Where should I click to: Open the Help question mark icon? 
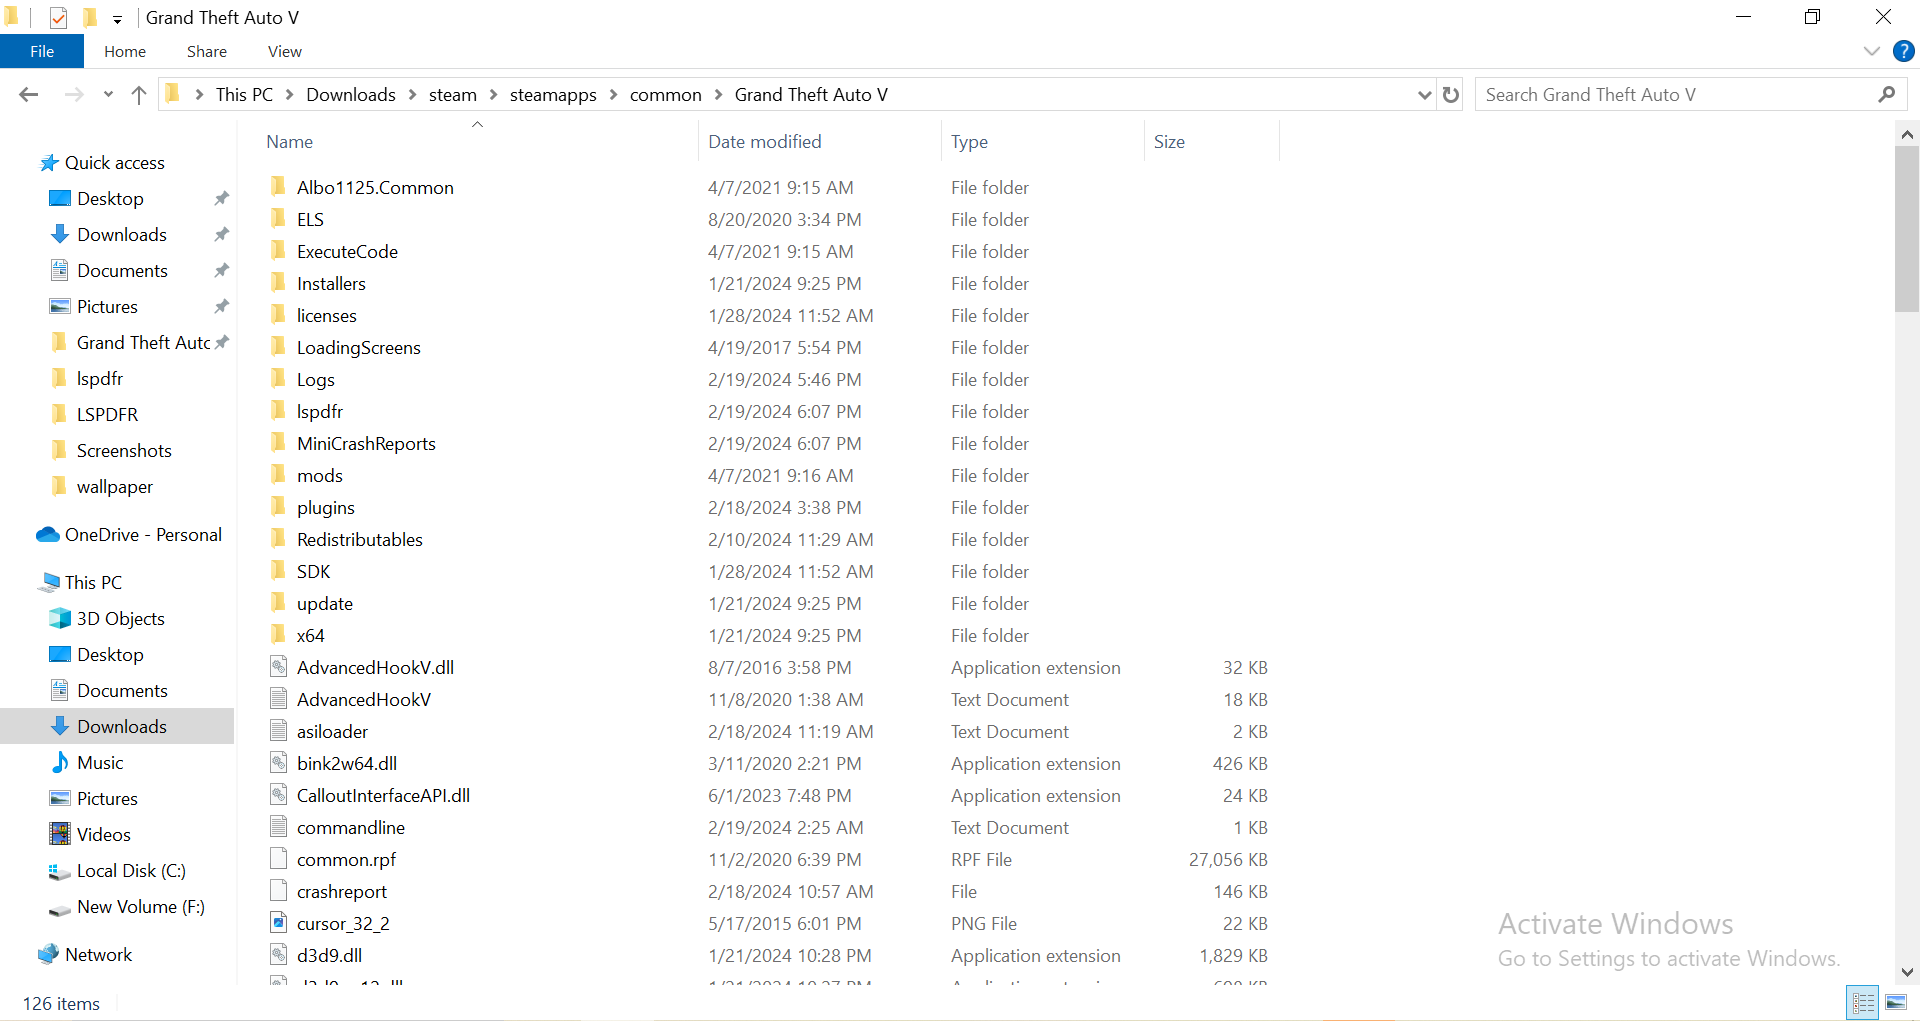(x=1904, y=51)
